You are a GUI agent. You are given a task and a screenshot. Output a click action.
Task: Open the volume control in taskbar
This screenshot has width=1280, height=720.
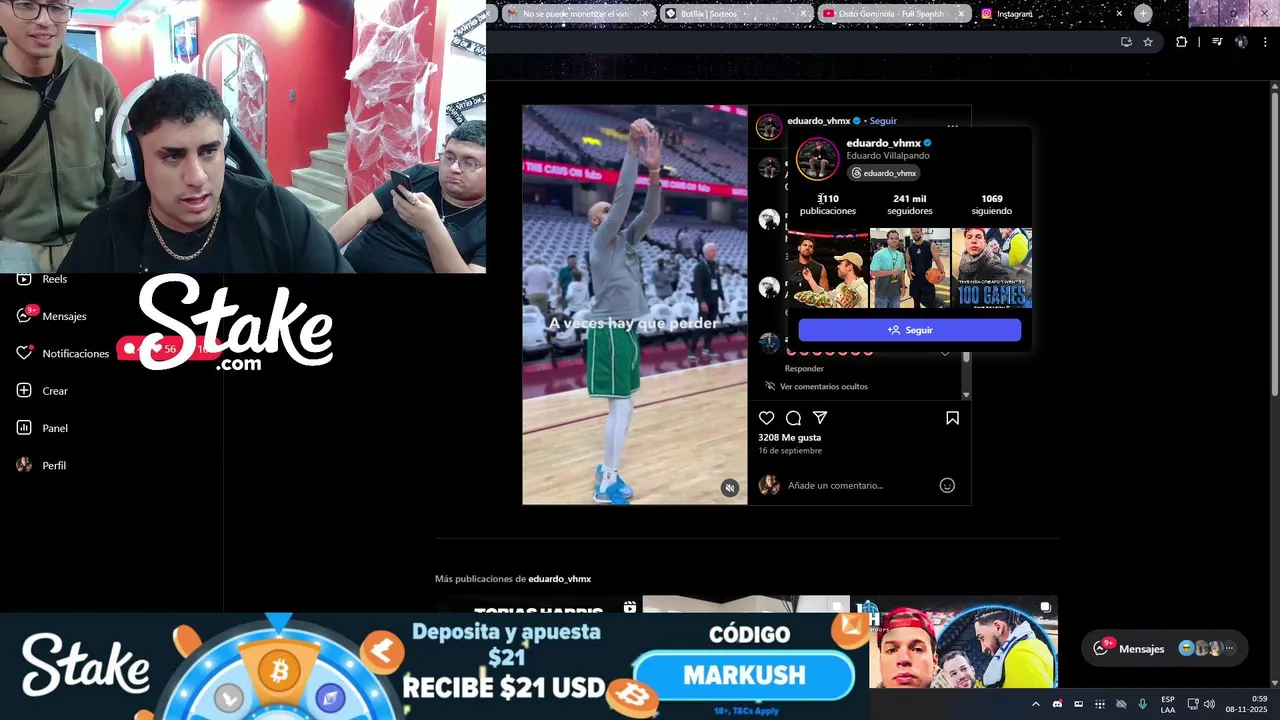1209,704
